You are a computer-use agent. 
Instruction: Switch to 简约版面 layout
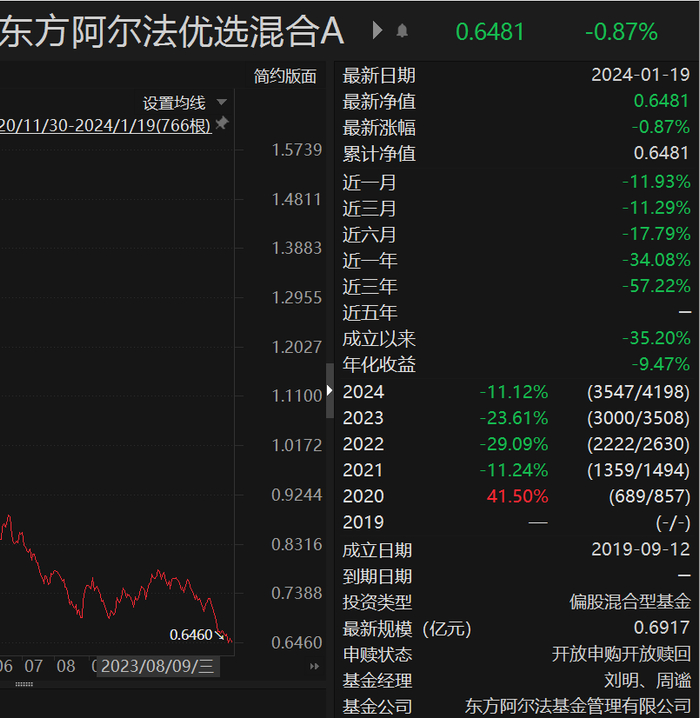coord(285,76)
